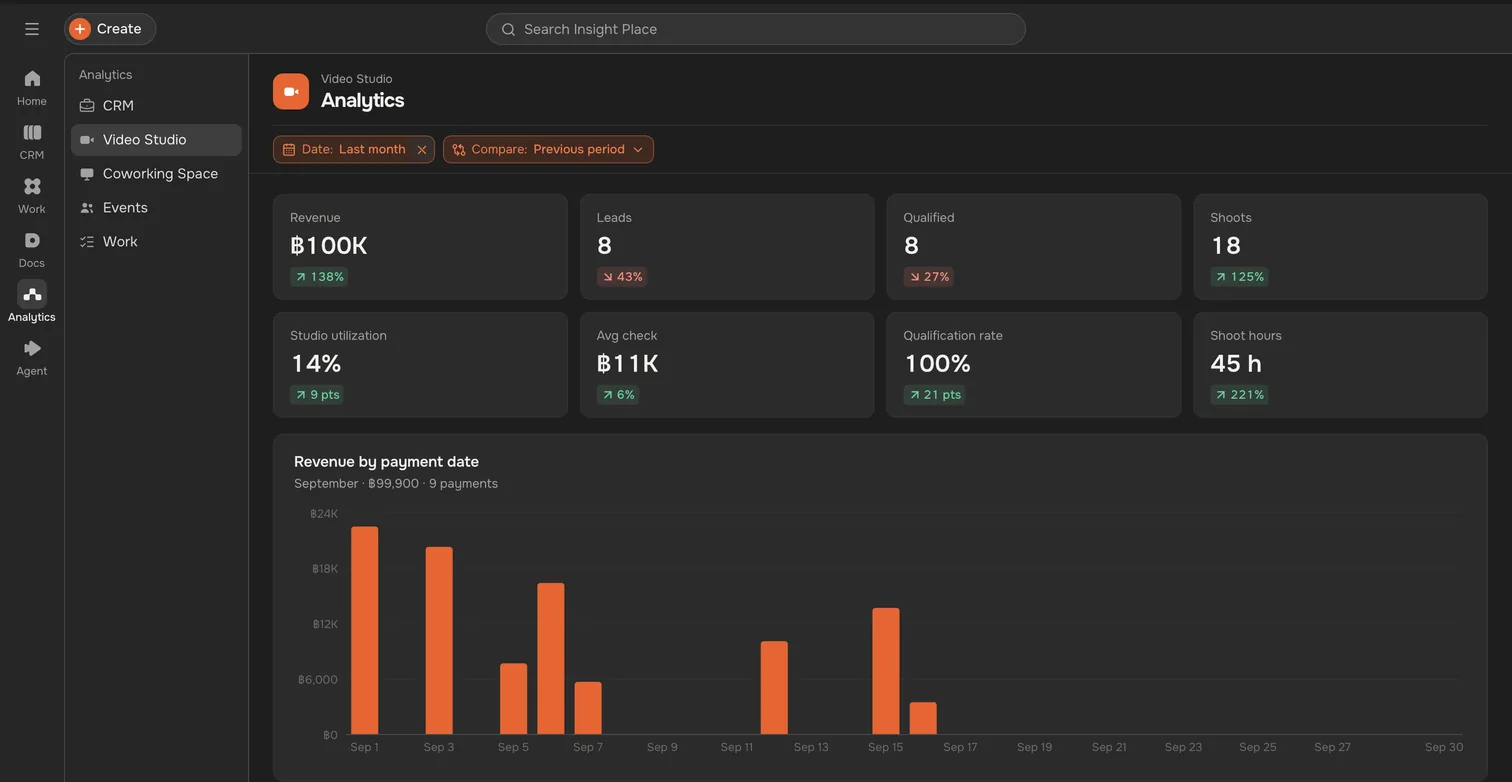This screenshot has width=1512, height=782.
Task: Click the Revenue 138% change badge
Action: point(319,277)
